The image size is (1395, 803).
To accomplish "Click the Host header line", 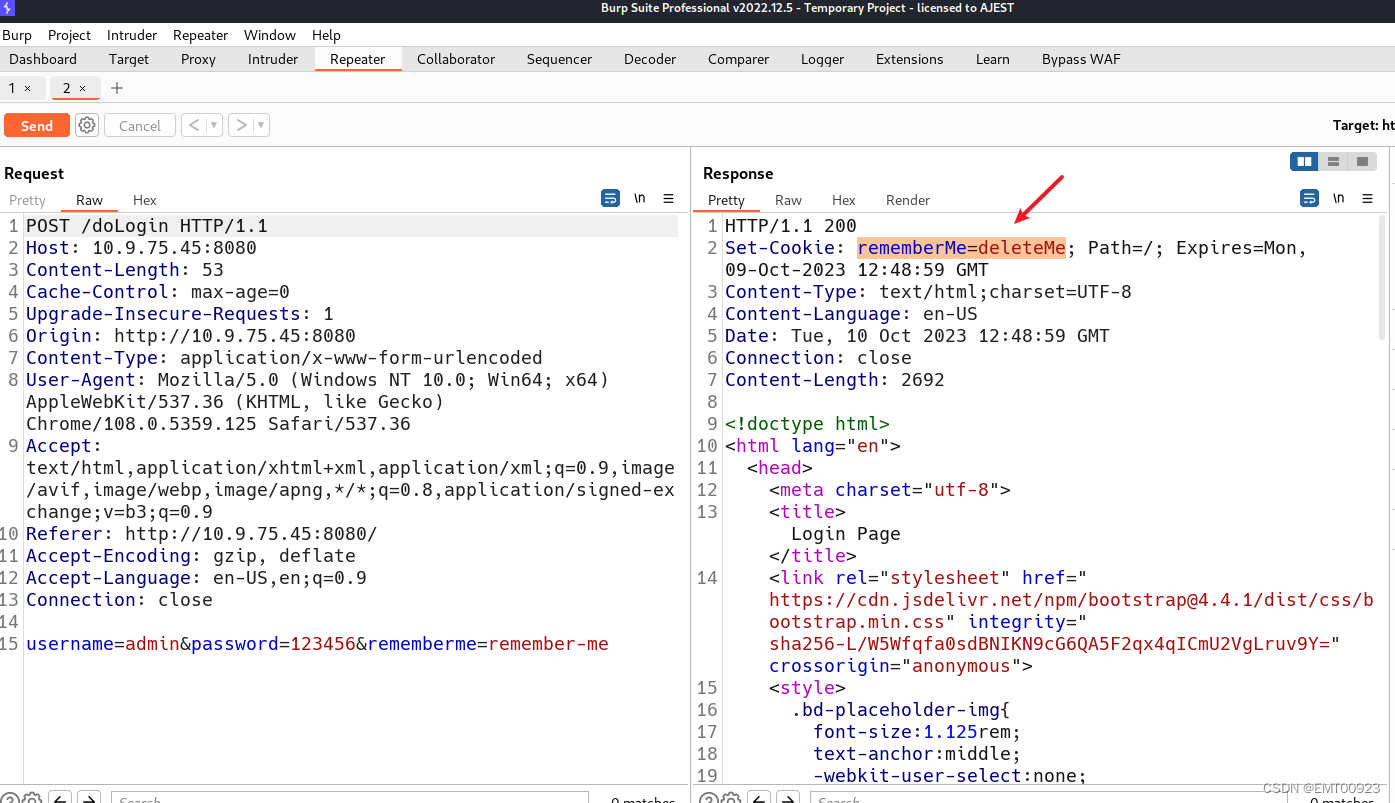I will [141, 248].
